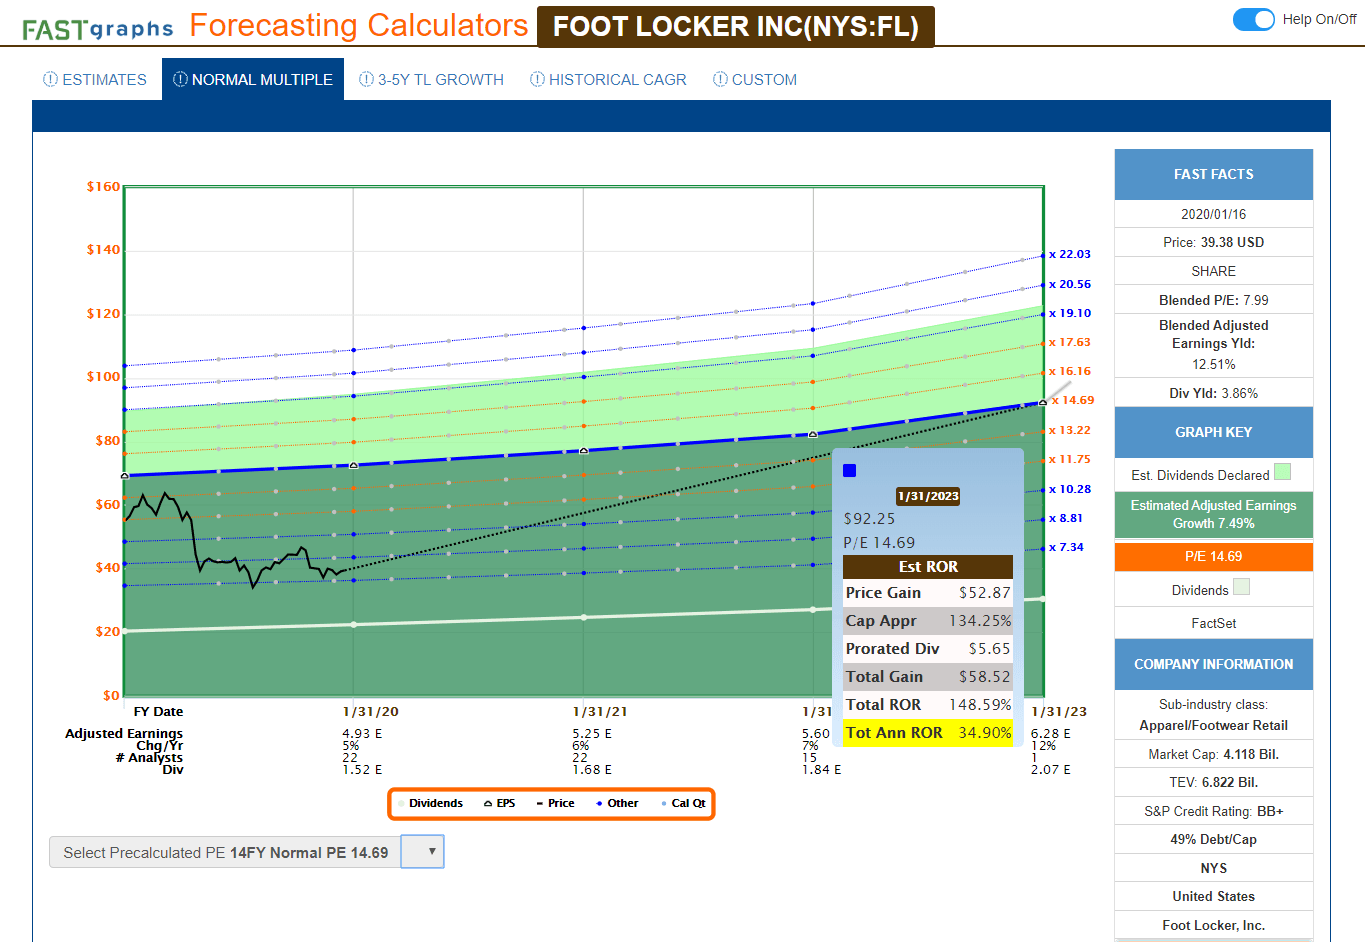Click the info icon beside HISTORICAL CAGR
1365x942 pixels.
pyautogui.click(x=537, y=79)
